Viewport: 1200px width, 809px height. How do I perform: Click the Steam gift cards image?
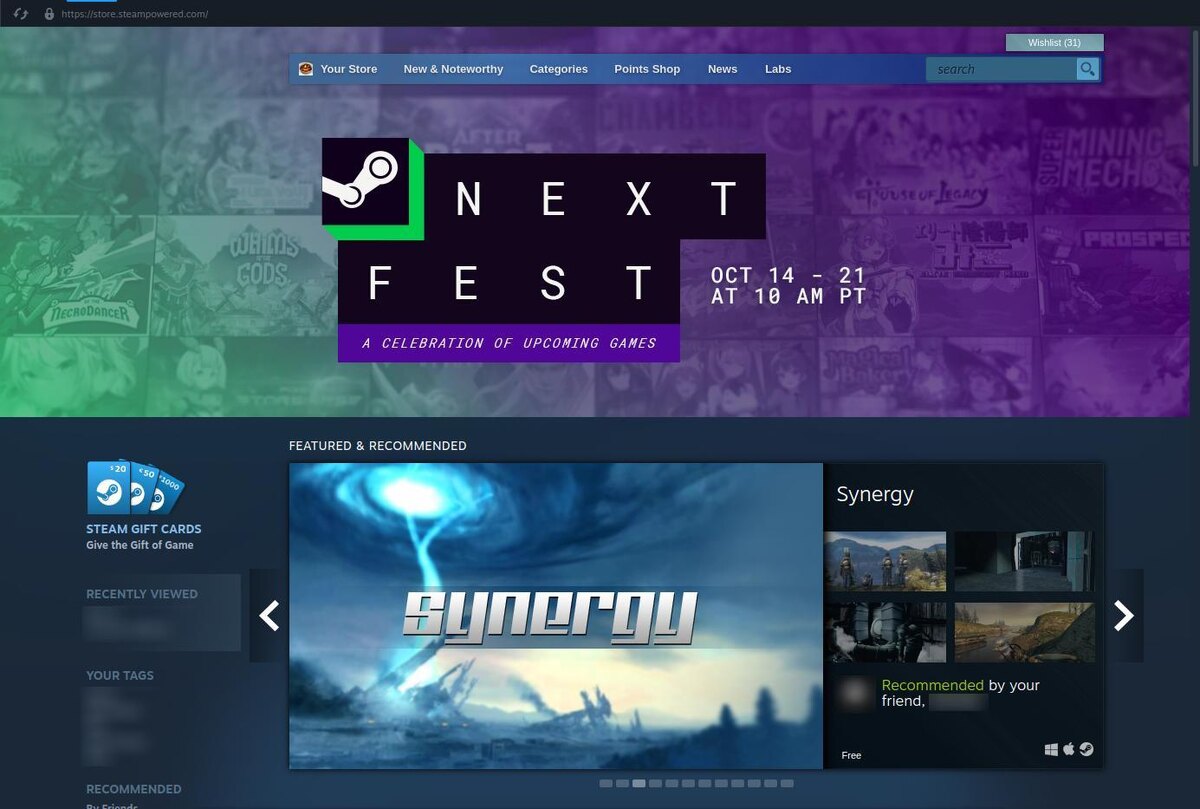coord(135,487)
